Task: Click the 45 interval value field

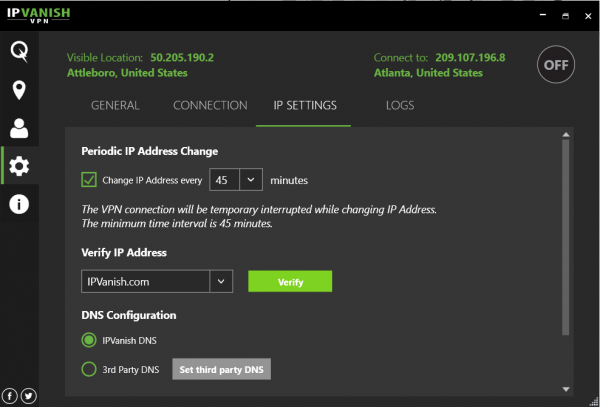Action: pyautogui.click(x=225, y=179)
